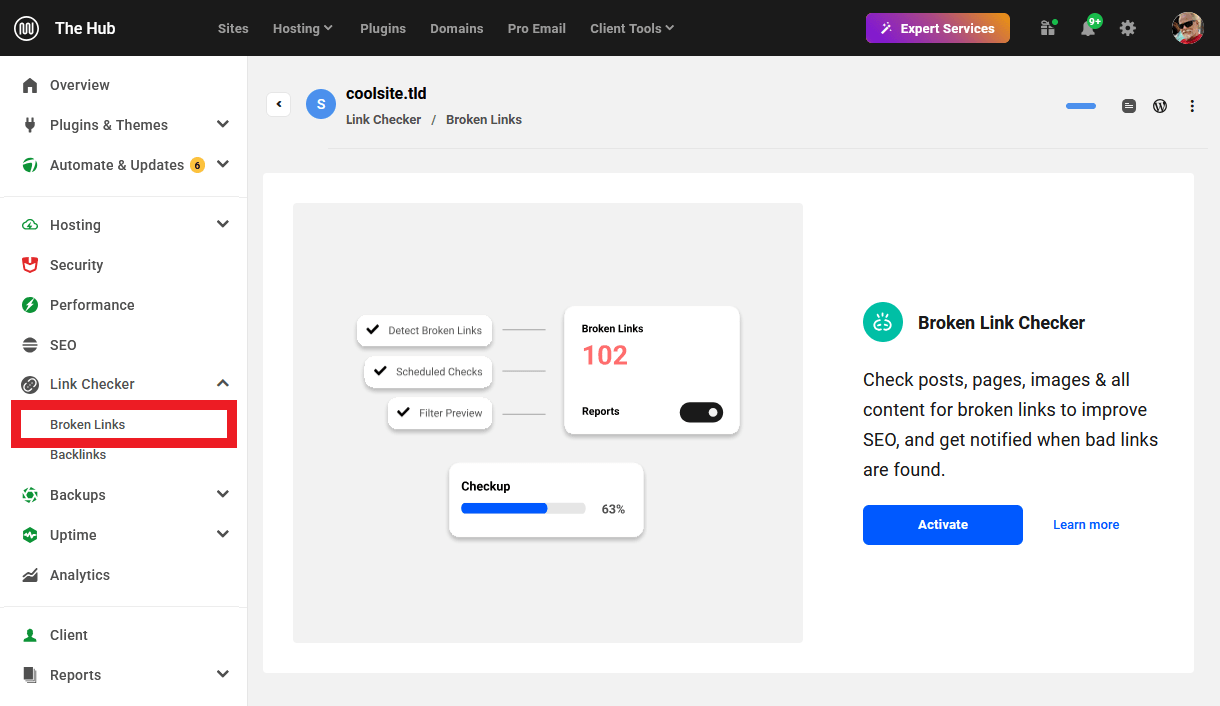Expand the Reports chevron
Viewport: 1220px width, 706px height.
[x=223, y=674]
